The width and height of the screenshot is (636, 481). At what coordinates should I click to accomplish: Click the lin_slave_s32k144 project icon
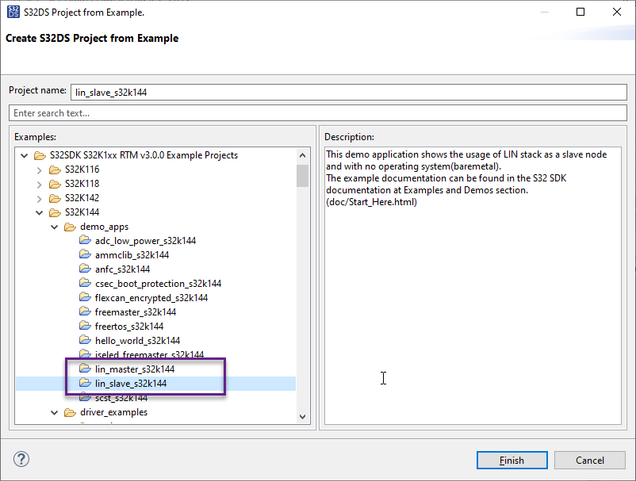[85, 383]
